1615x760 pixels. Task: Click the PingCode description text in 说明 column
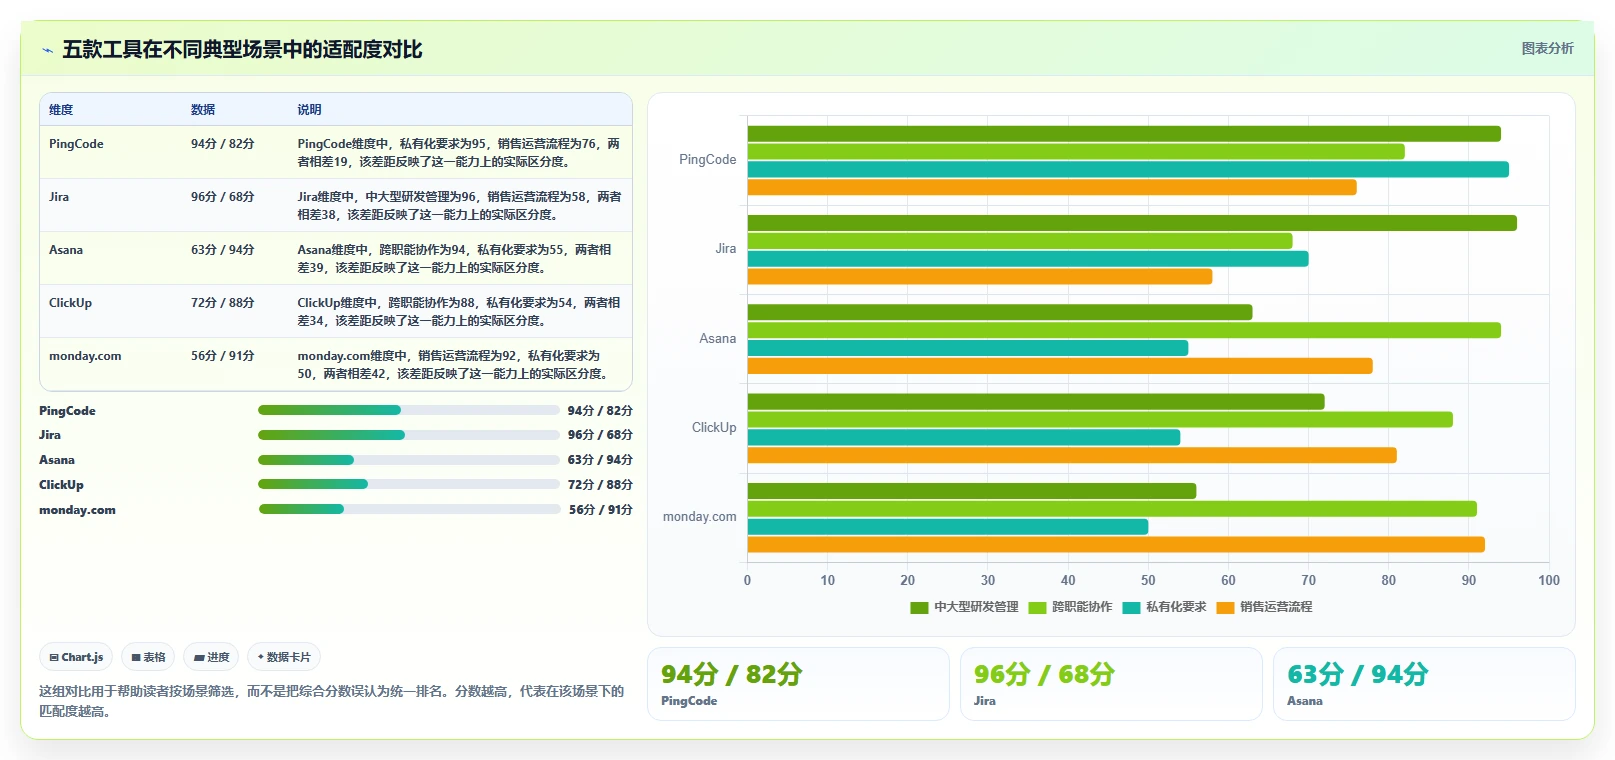click(x=459, y=153)
